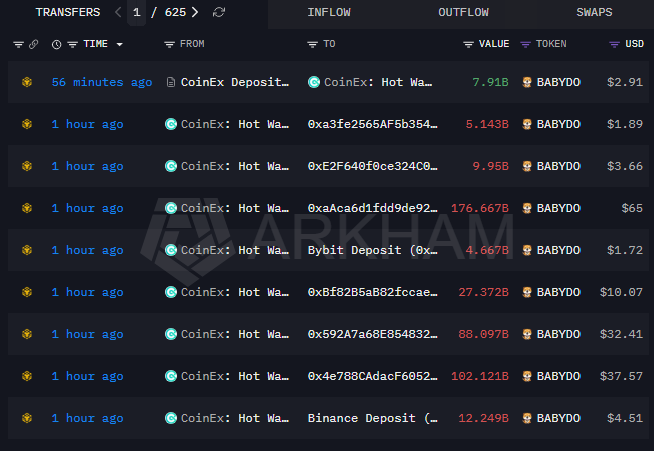654x451 pixels.
Task: Open BABYDO token in 9.95B row
Action: click(x=558, y=166)
